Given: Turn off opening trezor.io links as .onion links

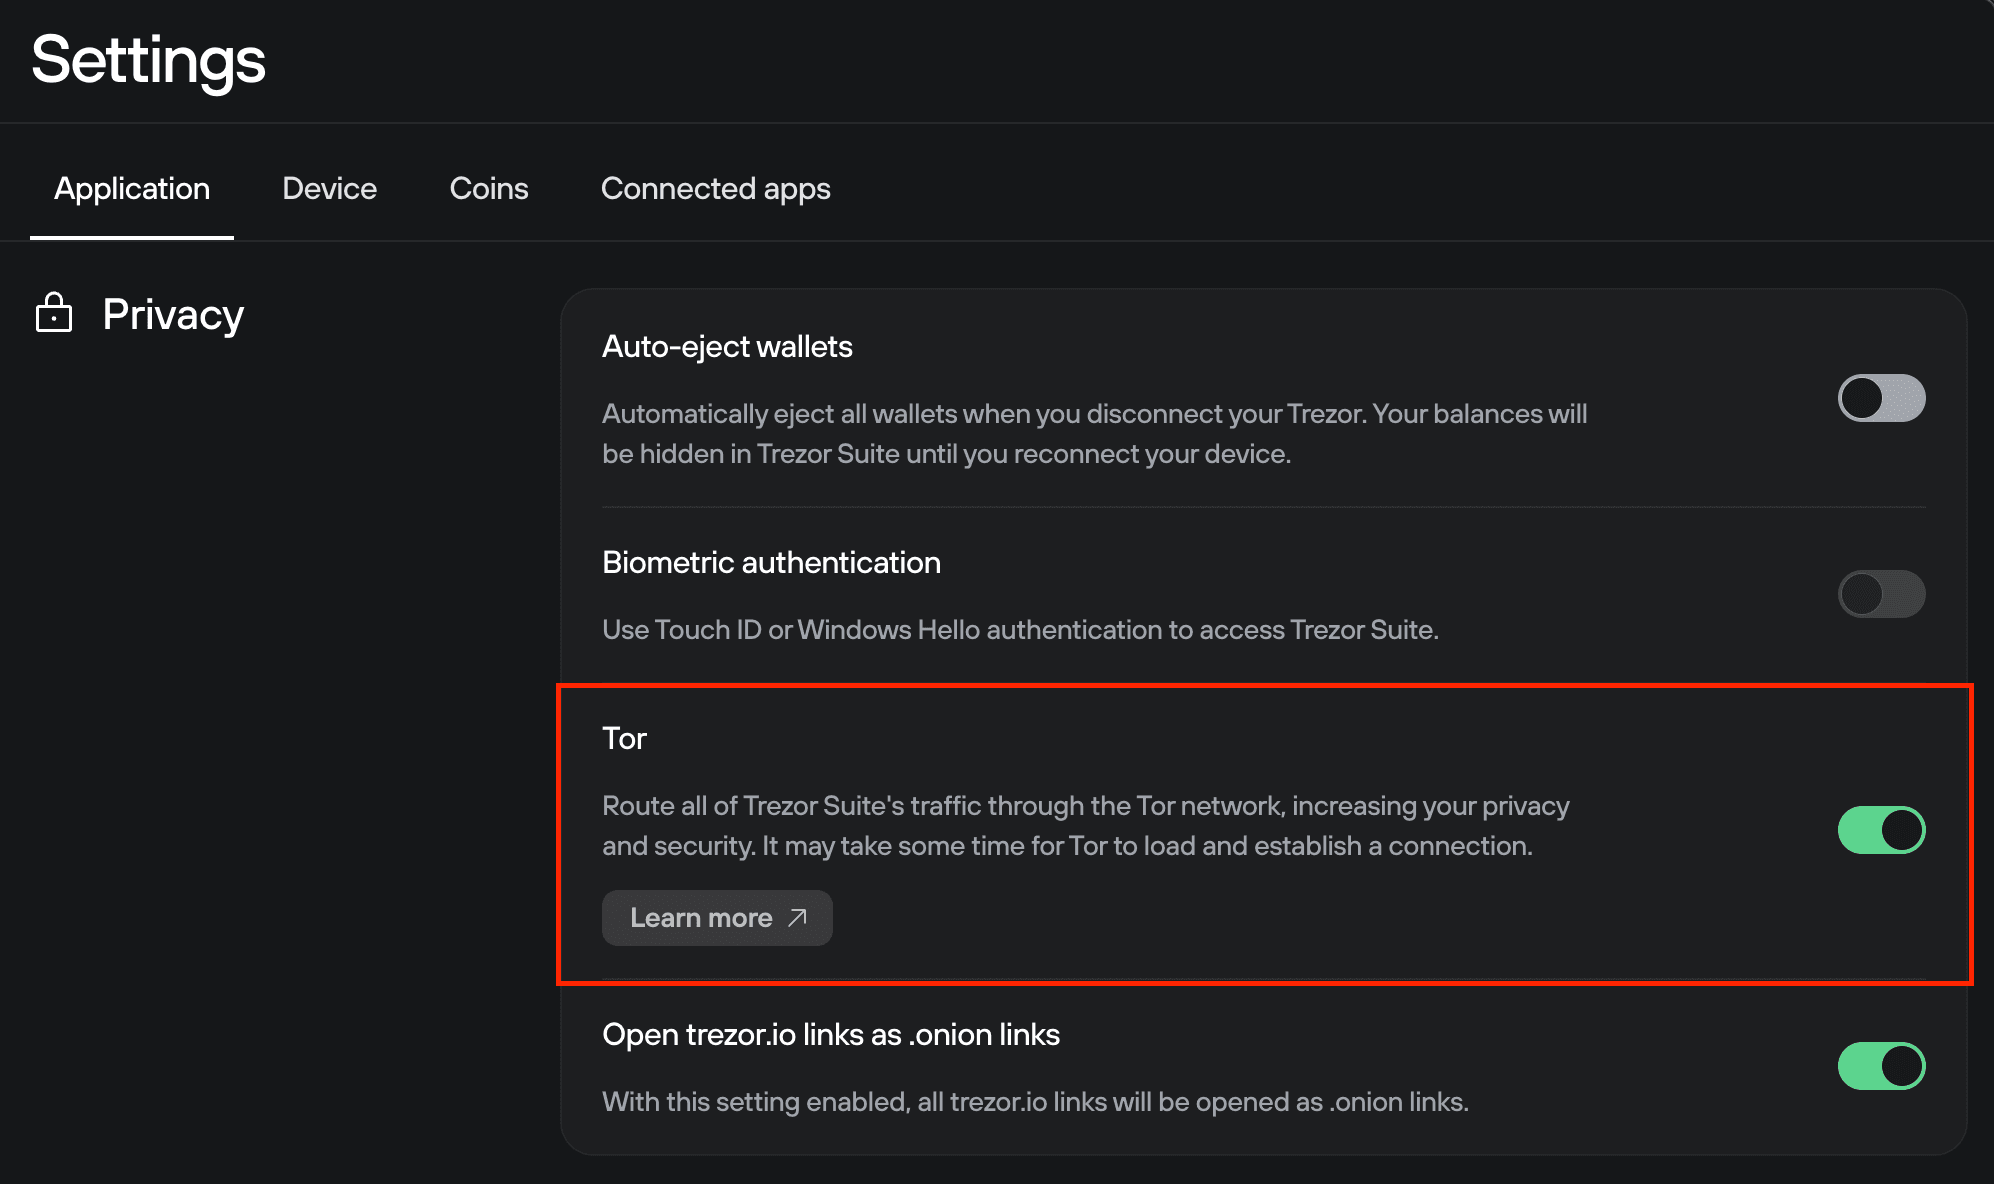Looking at the screenshot, I should point(1881,1066).
